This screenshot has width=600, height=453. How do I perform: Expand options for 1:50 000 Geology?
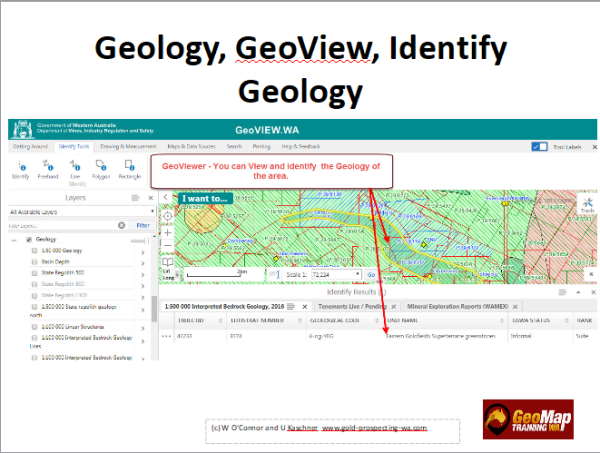coord(143,252)
